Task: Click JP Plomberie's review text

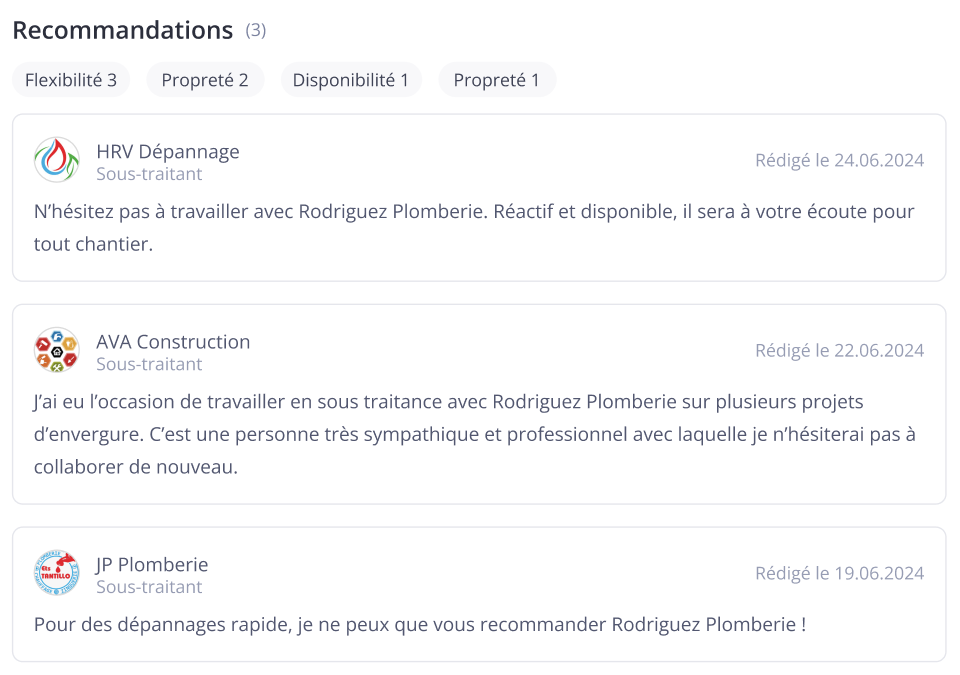Action: [x=420, y=624]
